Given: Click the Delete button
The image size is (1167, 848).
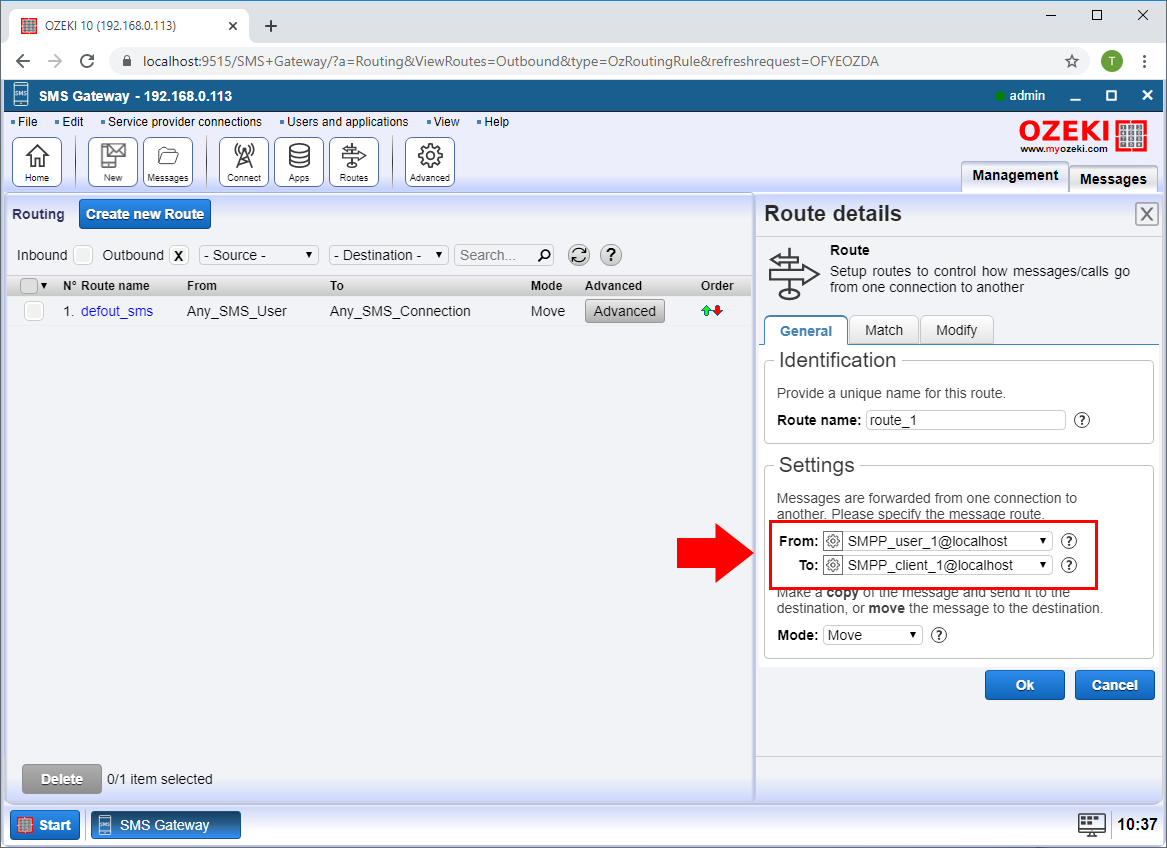Looking at the screenshot, I should point(62,780).
